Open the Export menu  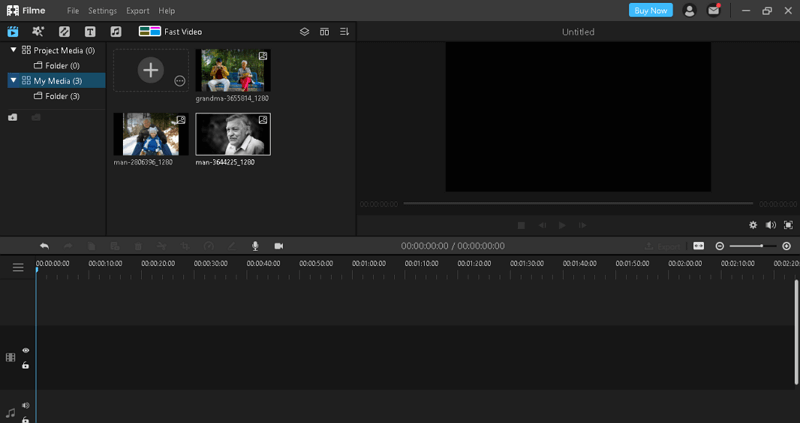point(138,10)
